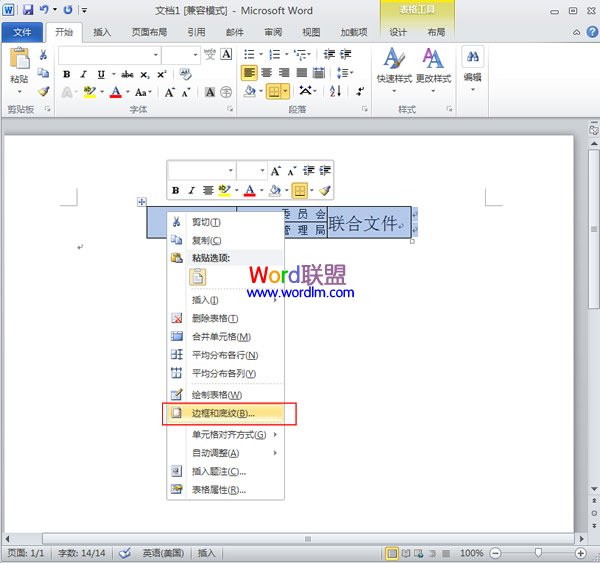Screen dimensions: 600x563
Task: Toggle Subscript in the ribbon
Action: [145, 75]
